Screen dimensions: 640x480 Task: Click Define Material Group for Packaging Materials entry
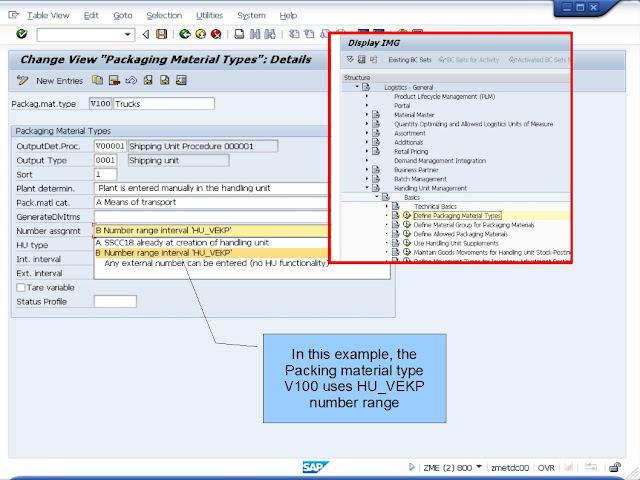pyautogui.click(x=474, y=225)
